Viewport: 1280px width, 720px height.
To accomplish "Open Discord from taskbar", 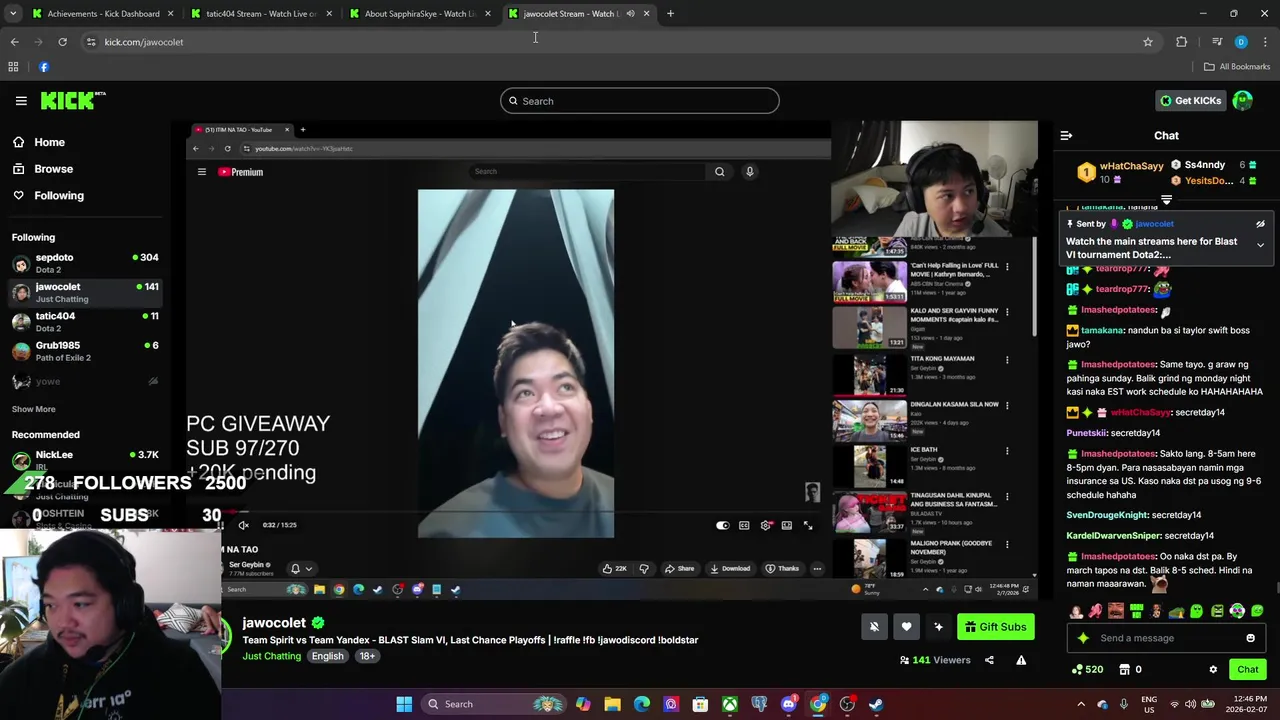I will point(789,704).
